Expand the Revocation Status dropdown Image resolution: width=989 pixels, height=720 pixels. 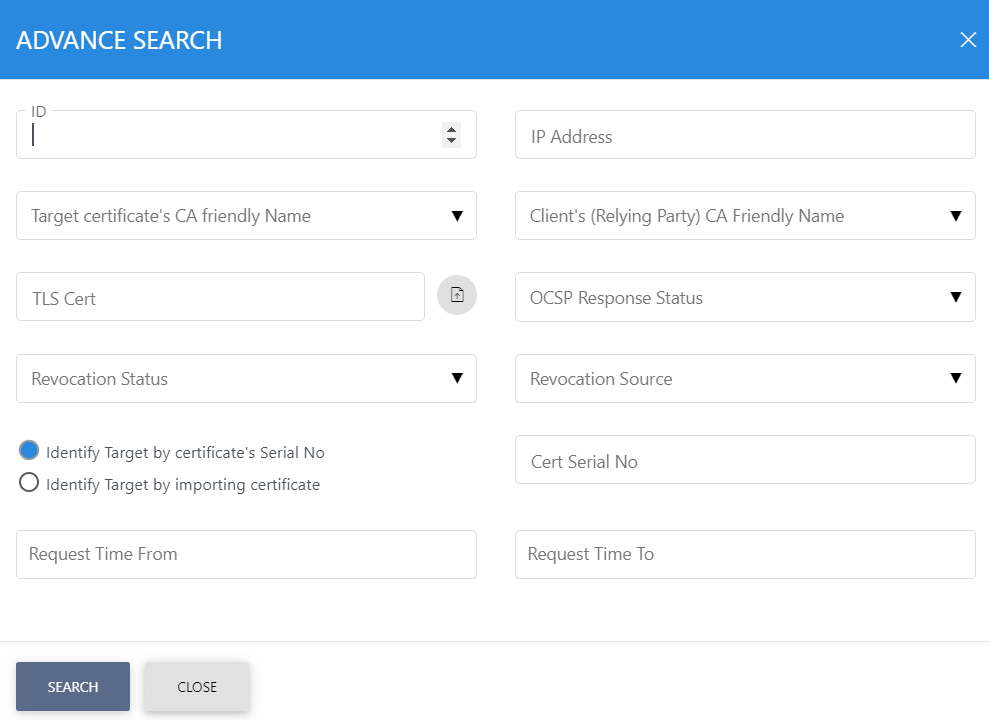[246, 379]
